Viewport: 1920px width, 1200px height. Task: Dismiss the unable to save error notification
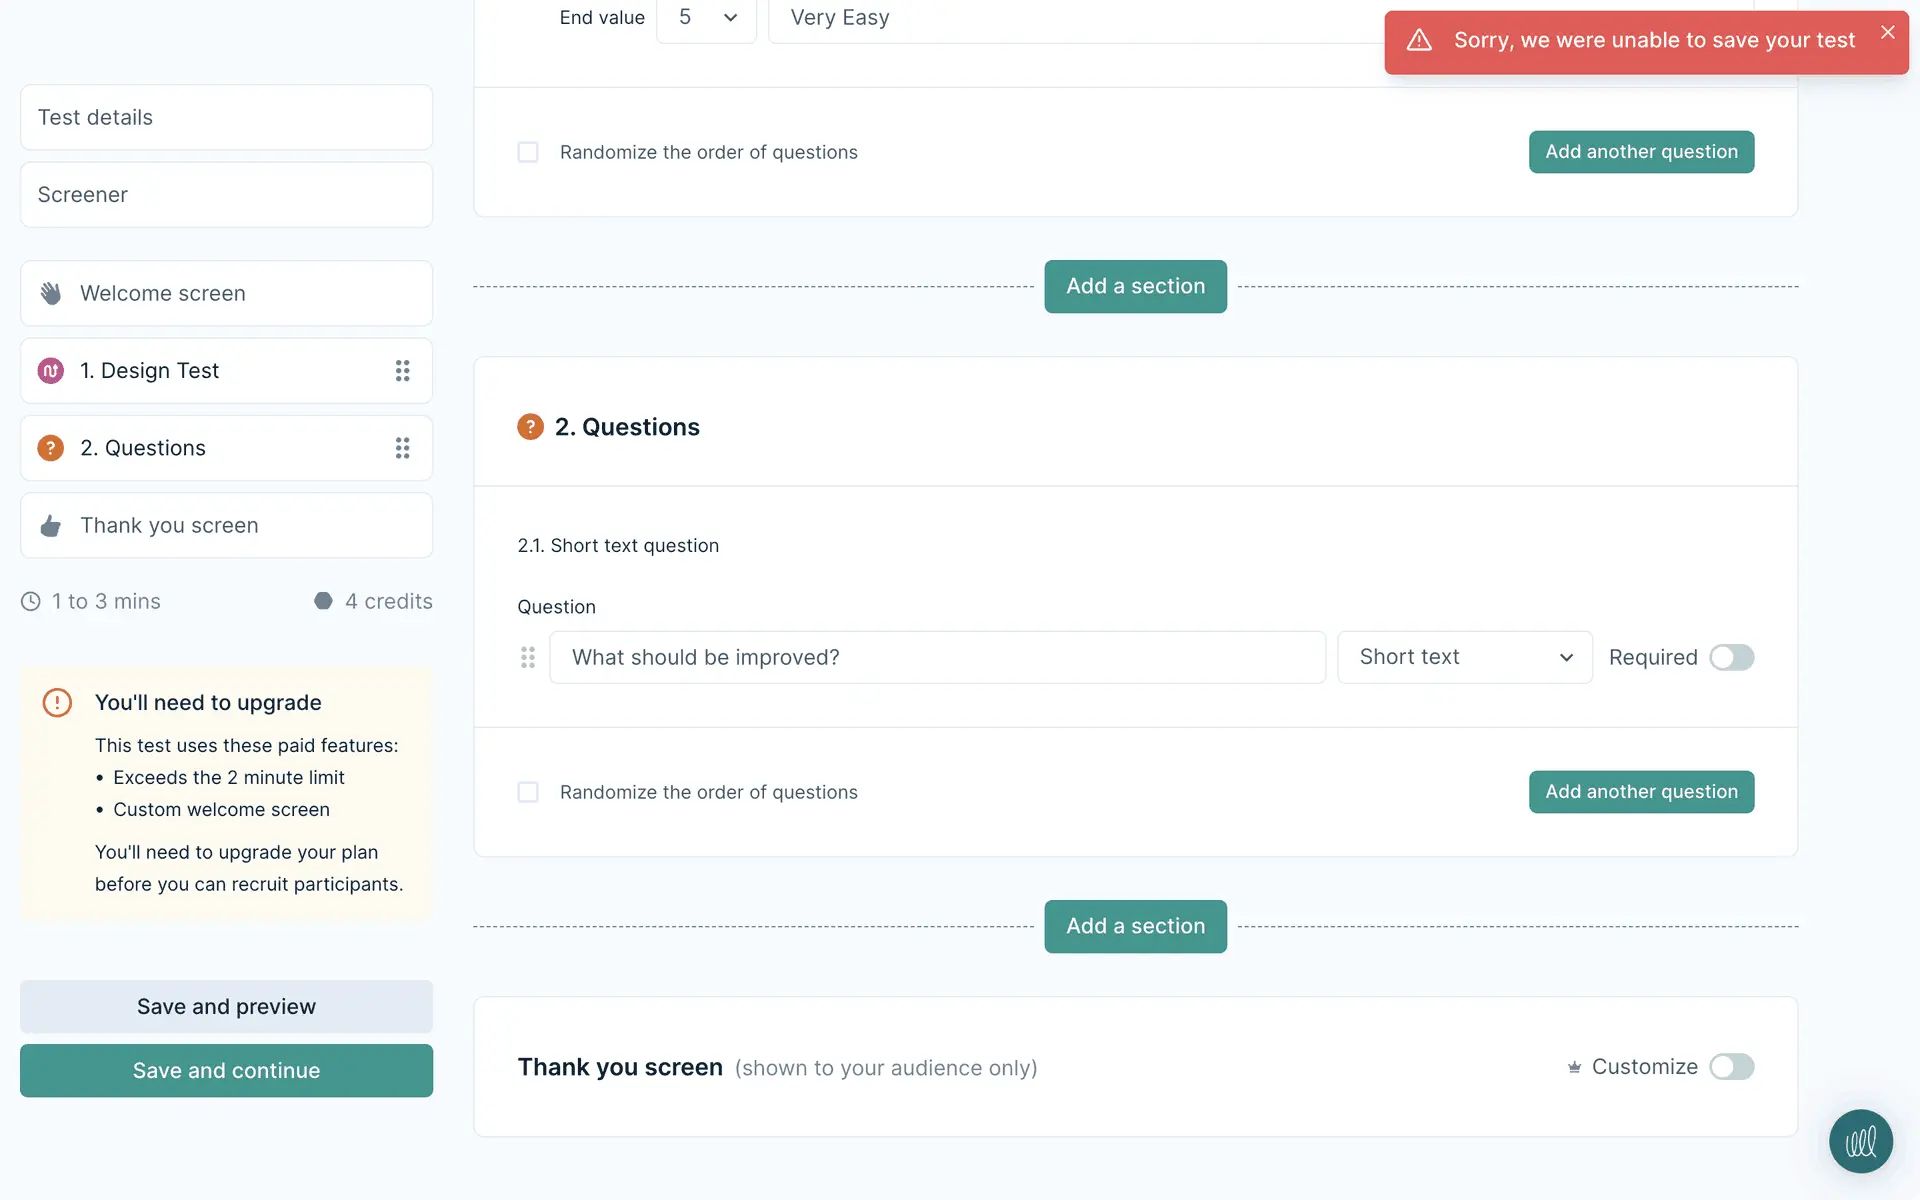(1887, 33)
